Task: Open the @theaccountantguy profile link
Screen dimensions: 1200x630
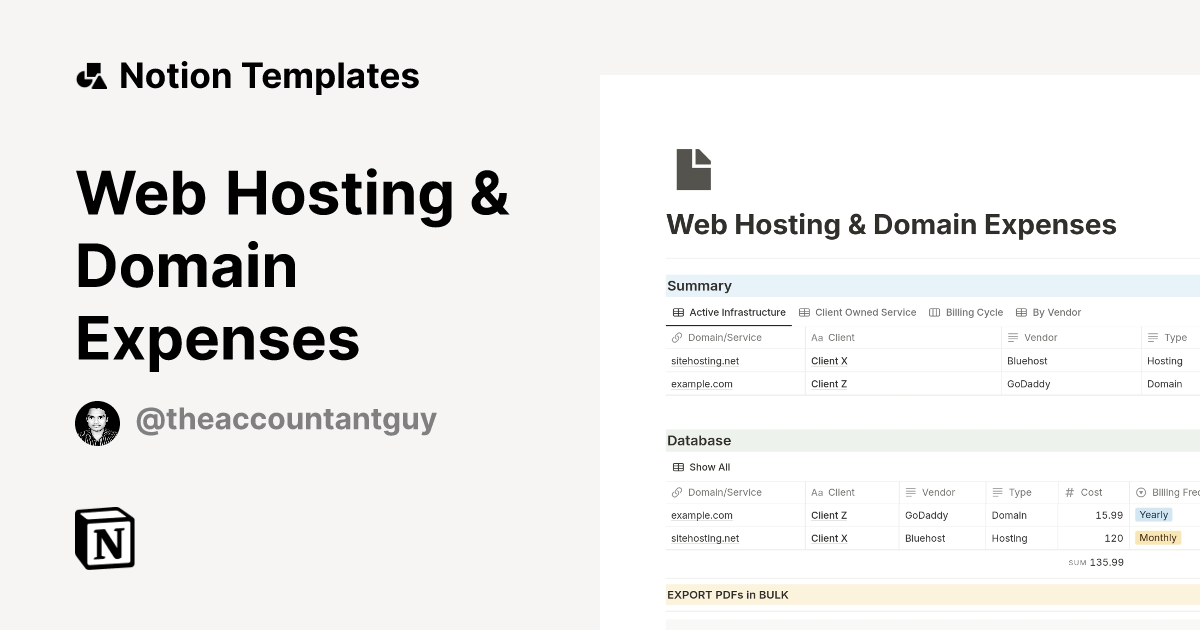Action: click(287, 419)
